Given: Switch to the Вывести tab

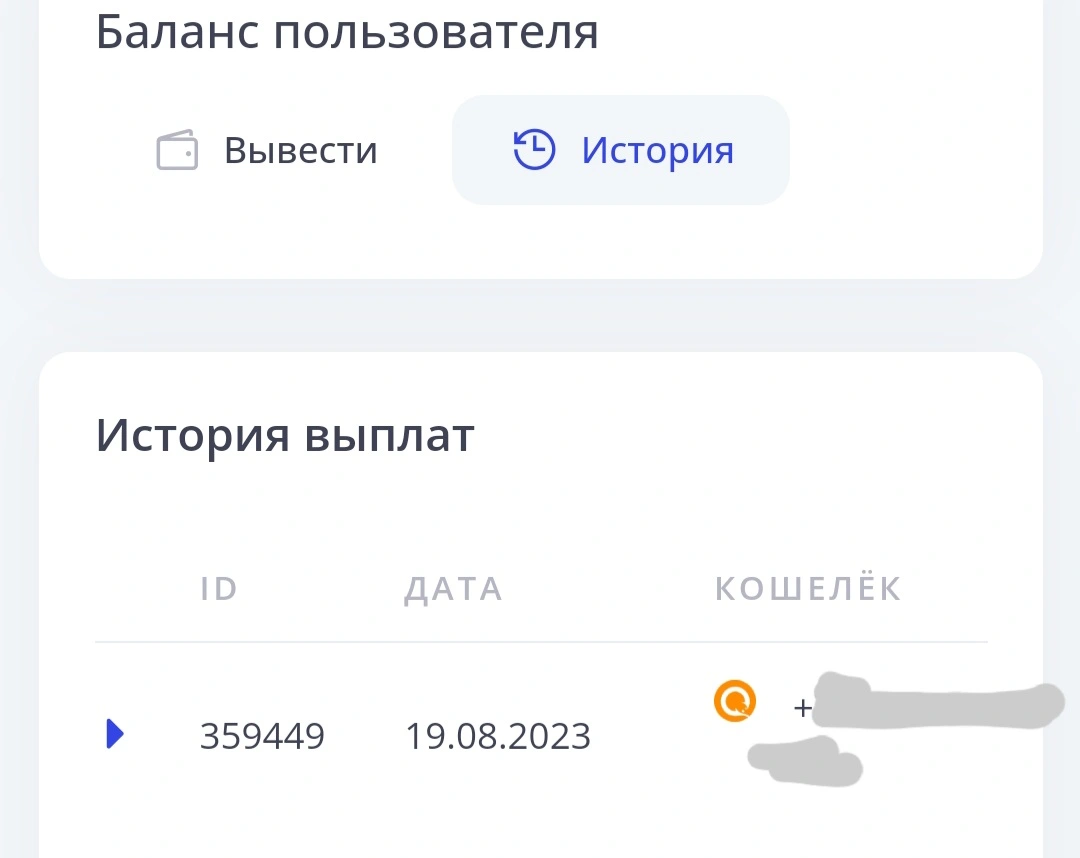Looking at the screenshot, I should point(267,149).
